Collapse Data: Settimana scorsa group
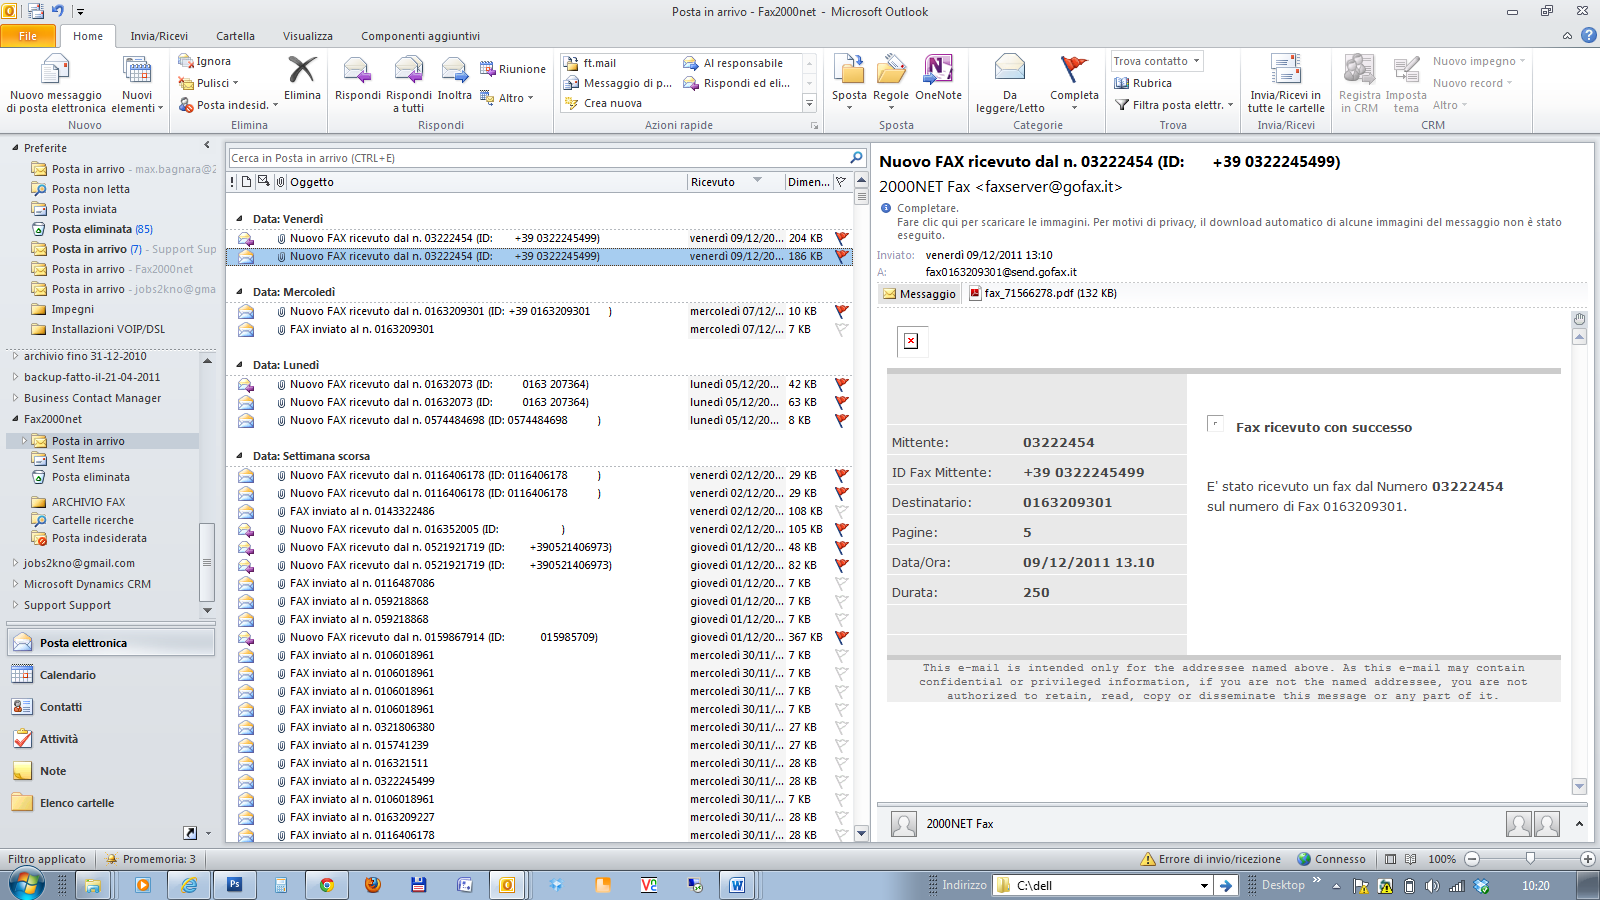Screen dimensions: 1600x900 240,456
